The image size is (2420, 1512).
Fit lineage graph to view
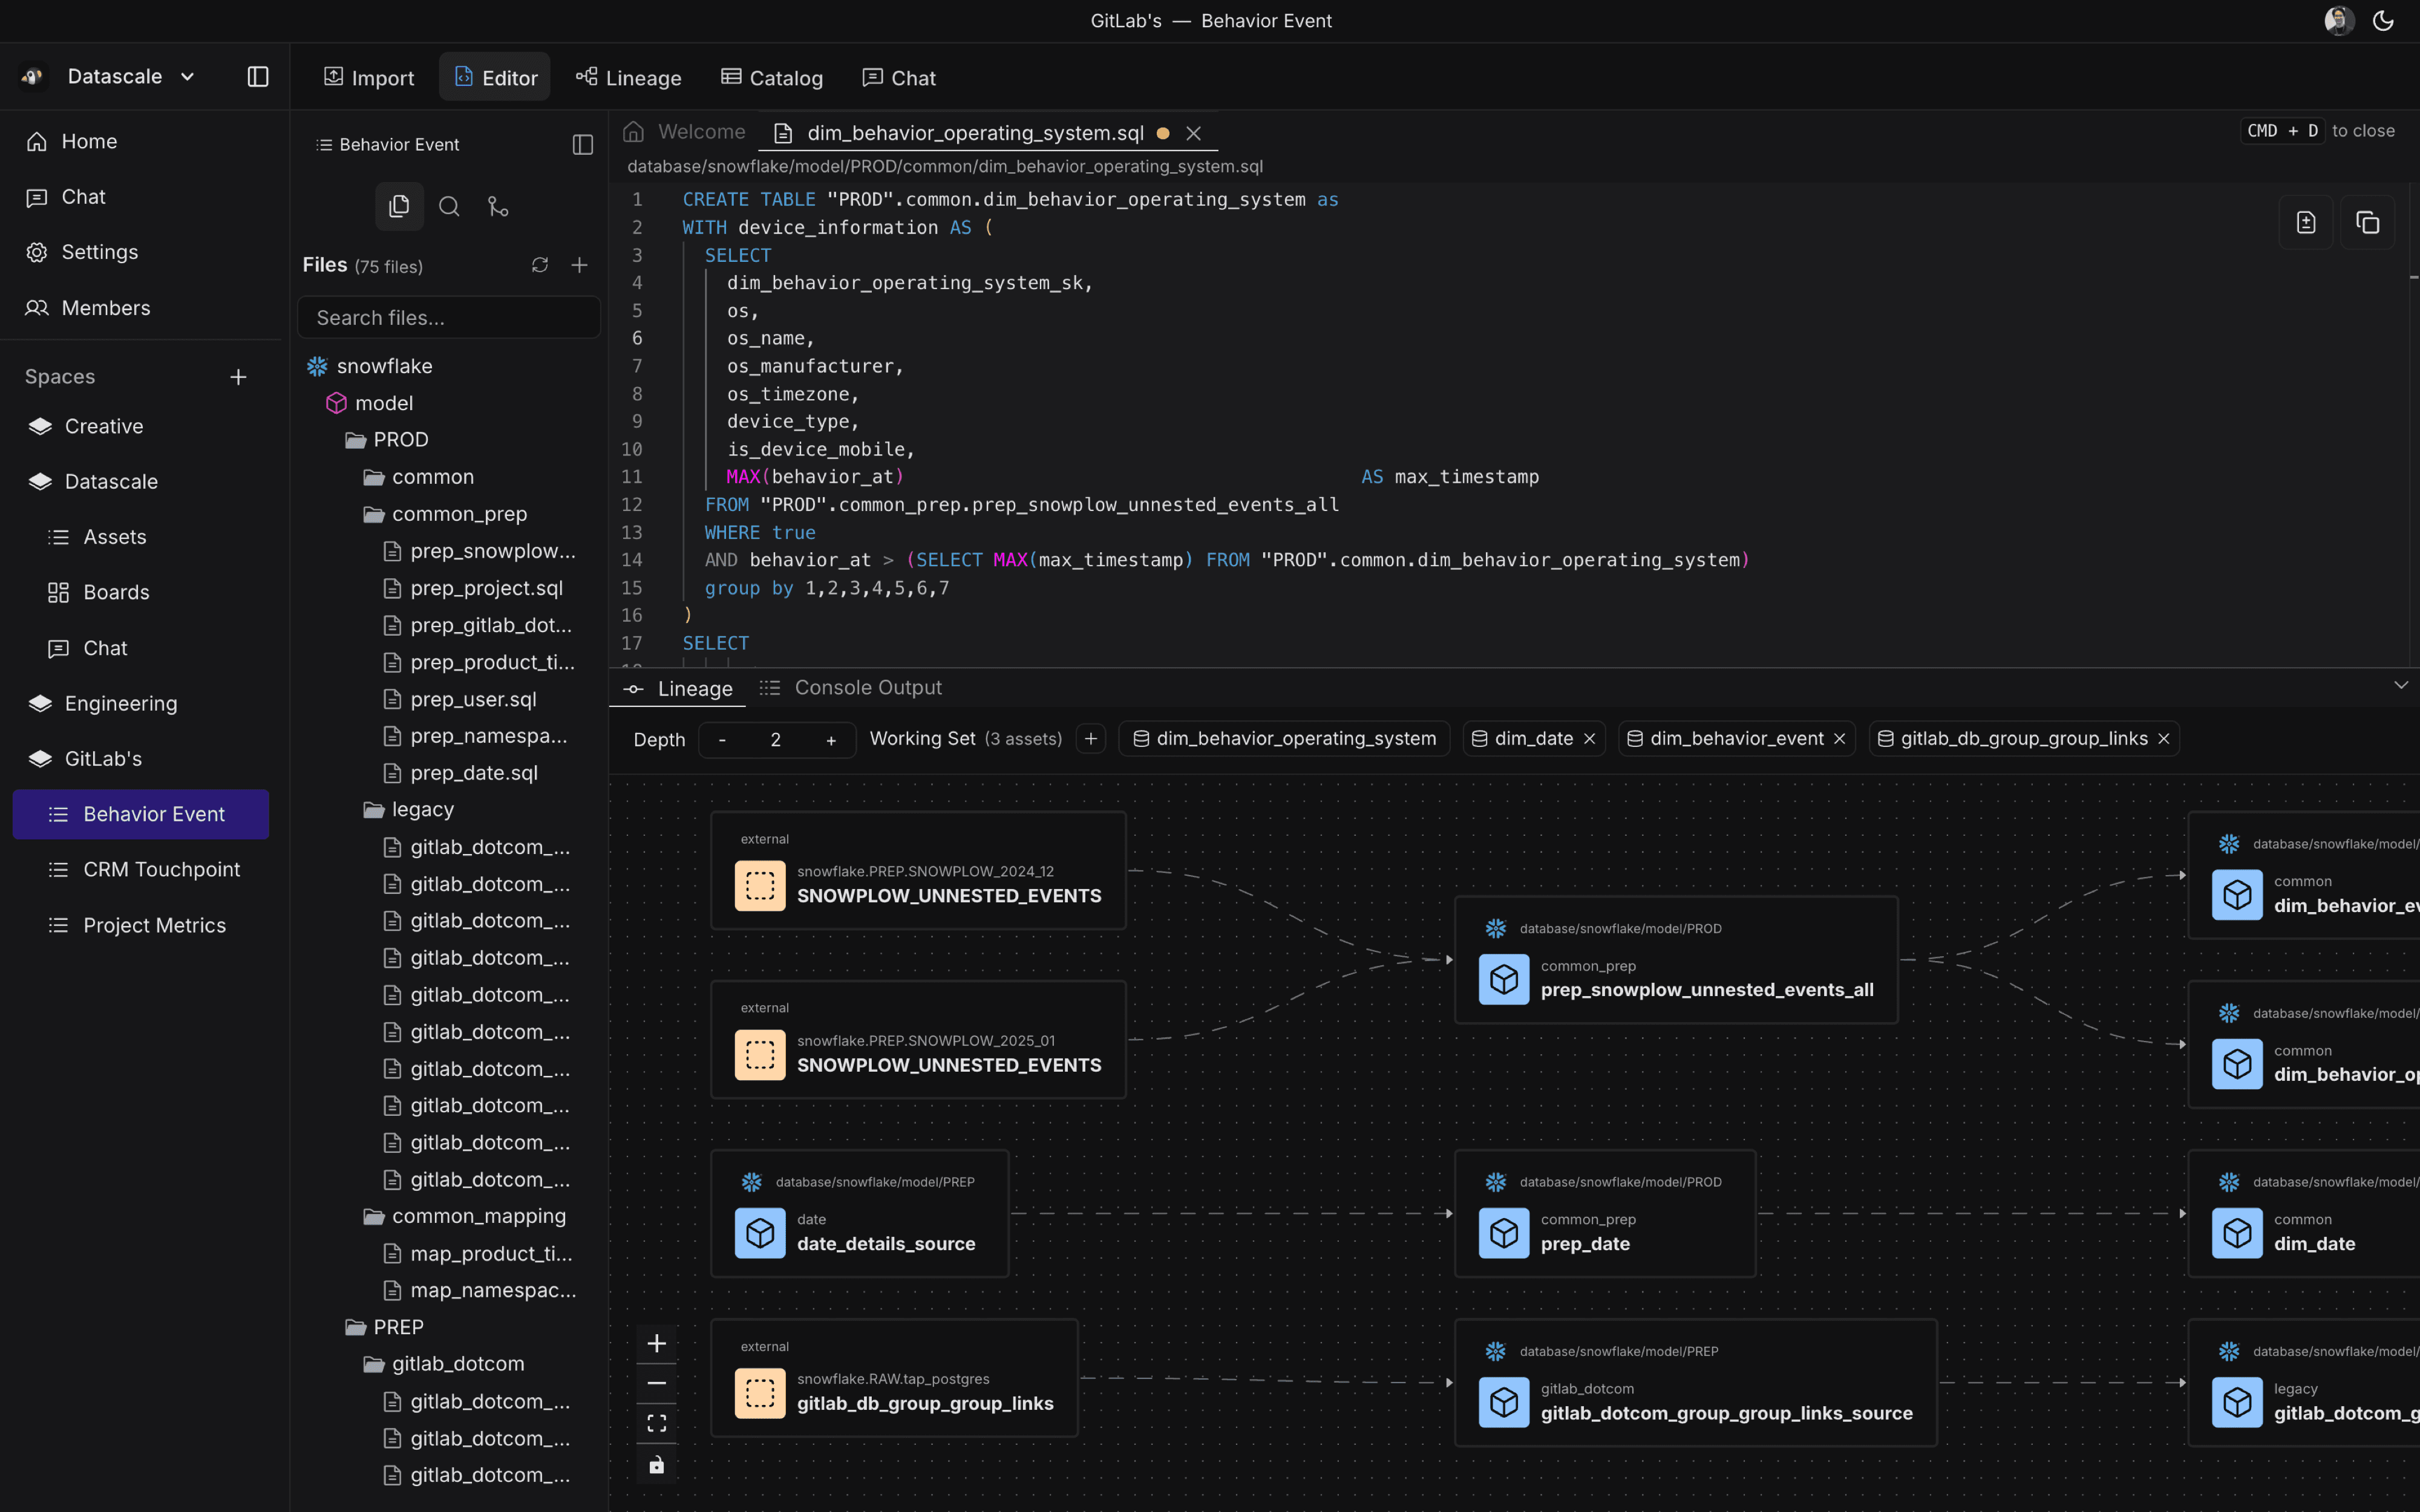coord(656,1423)
